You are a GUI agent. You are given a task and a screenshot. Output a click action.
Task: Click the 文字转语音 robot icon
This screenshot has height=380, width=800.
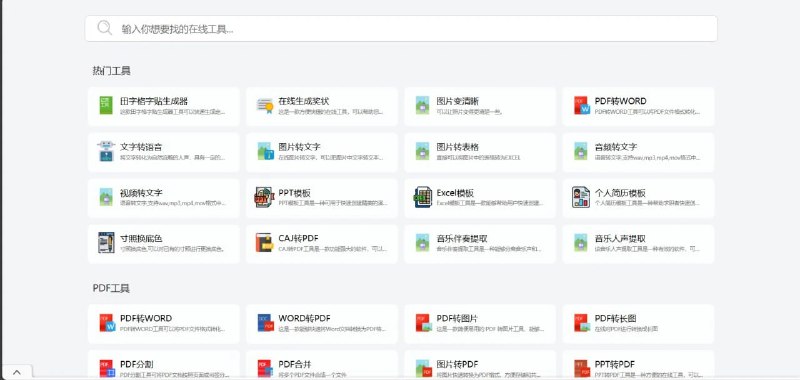click(x=106, y=151)
